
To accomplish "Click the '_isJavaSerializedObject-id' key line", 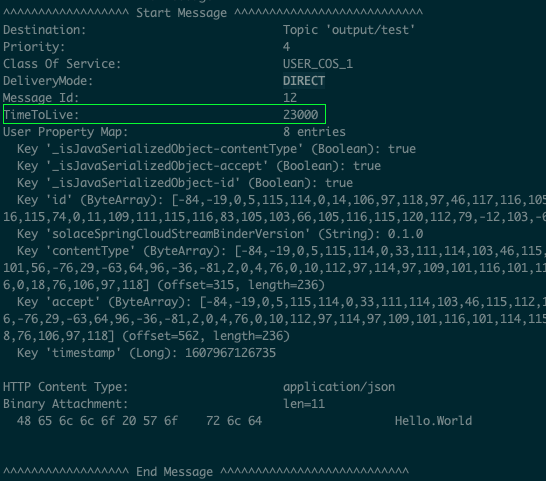I will point(185,183).
